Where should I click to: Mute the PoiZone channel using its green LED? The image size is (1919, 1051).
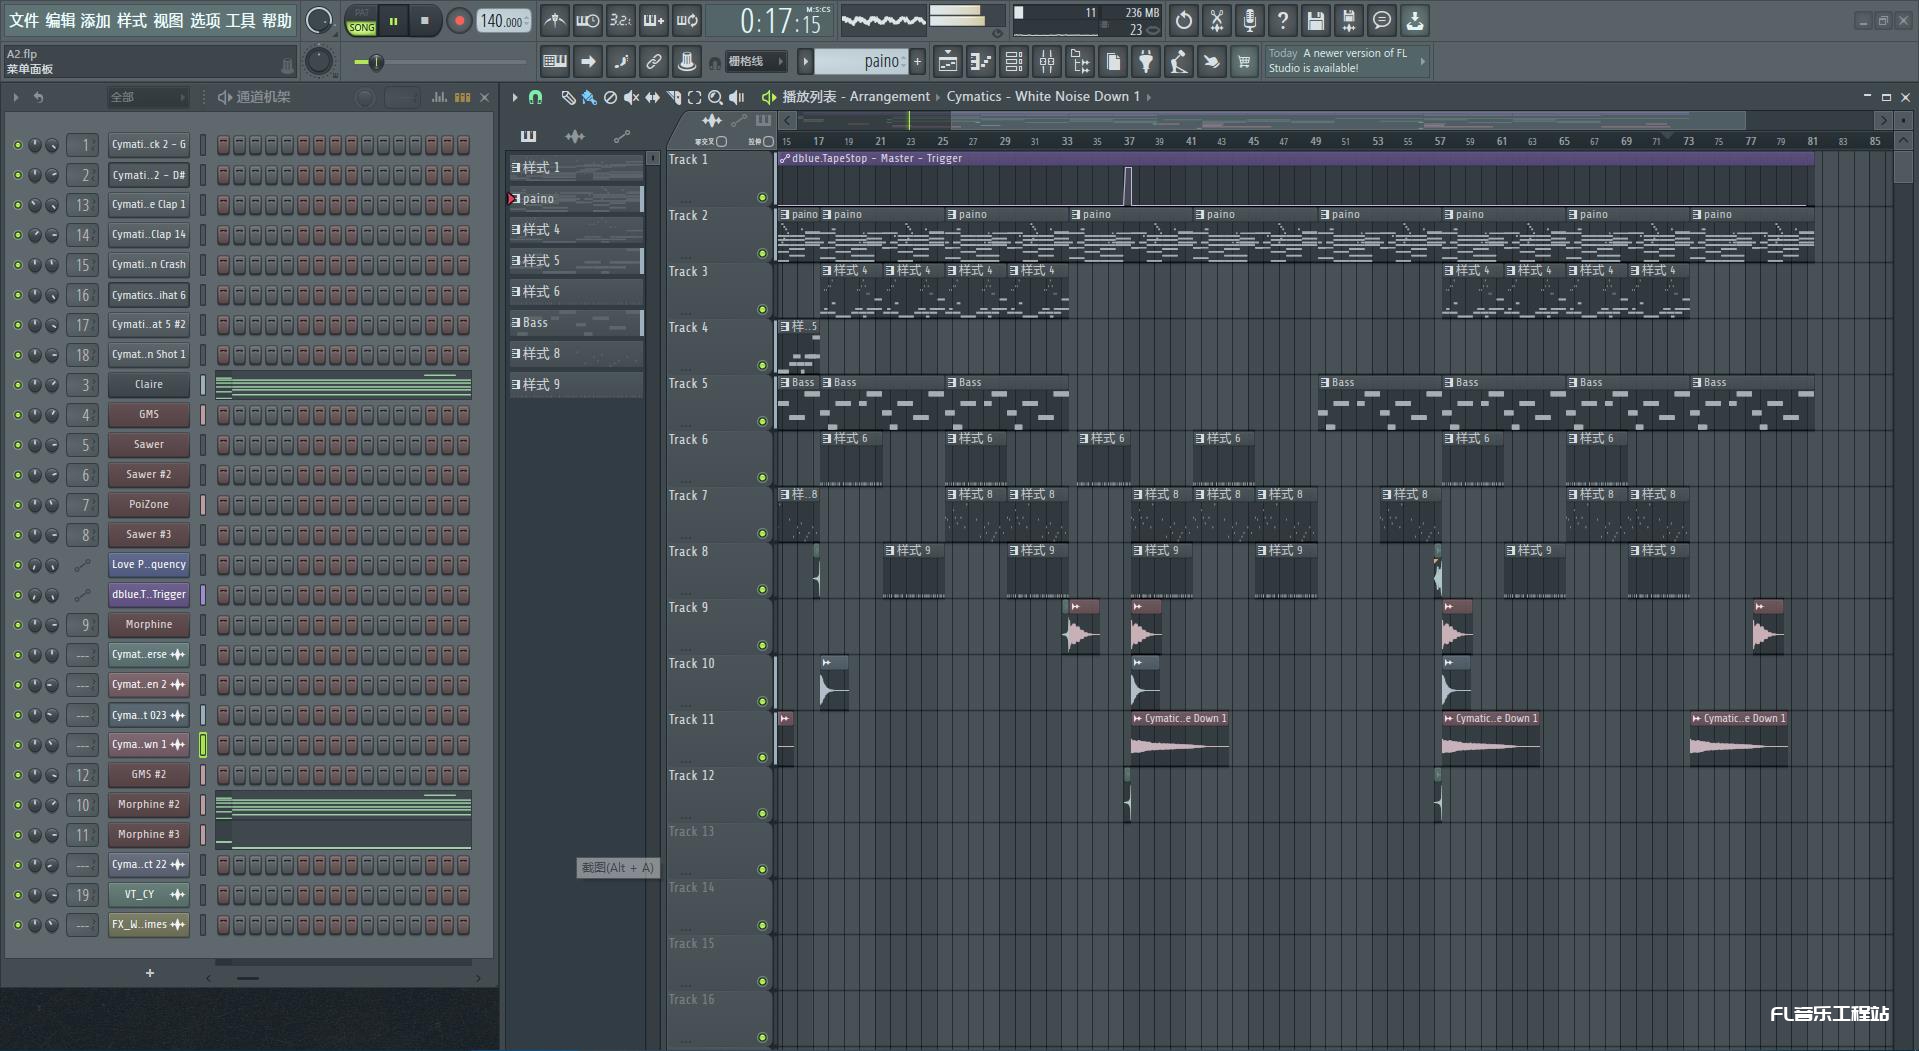click(17, 505)
